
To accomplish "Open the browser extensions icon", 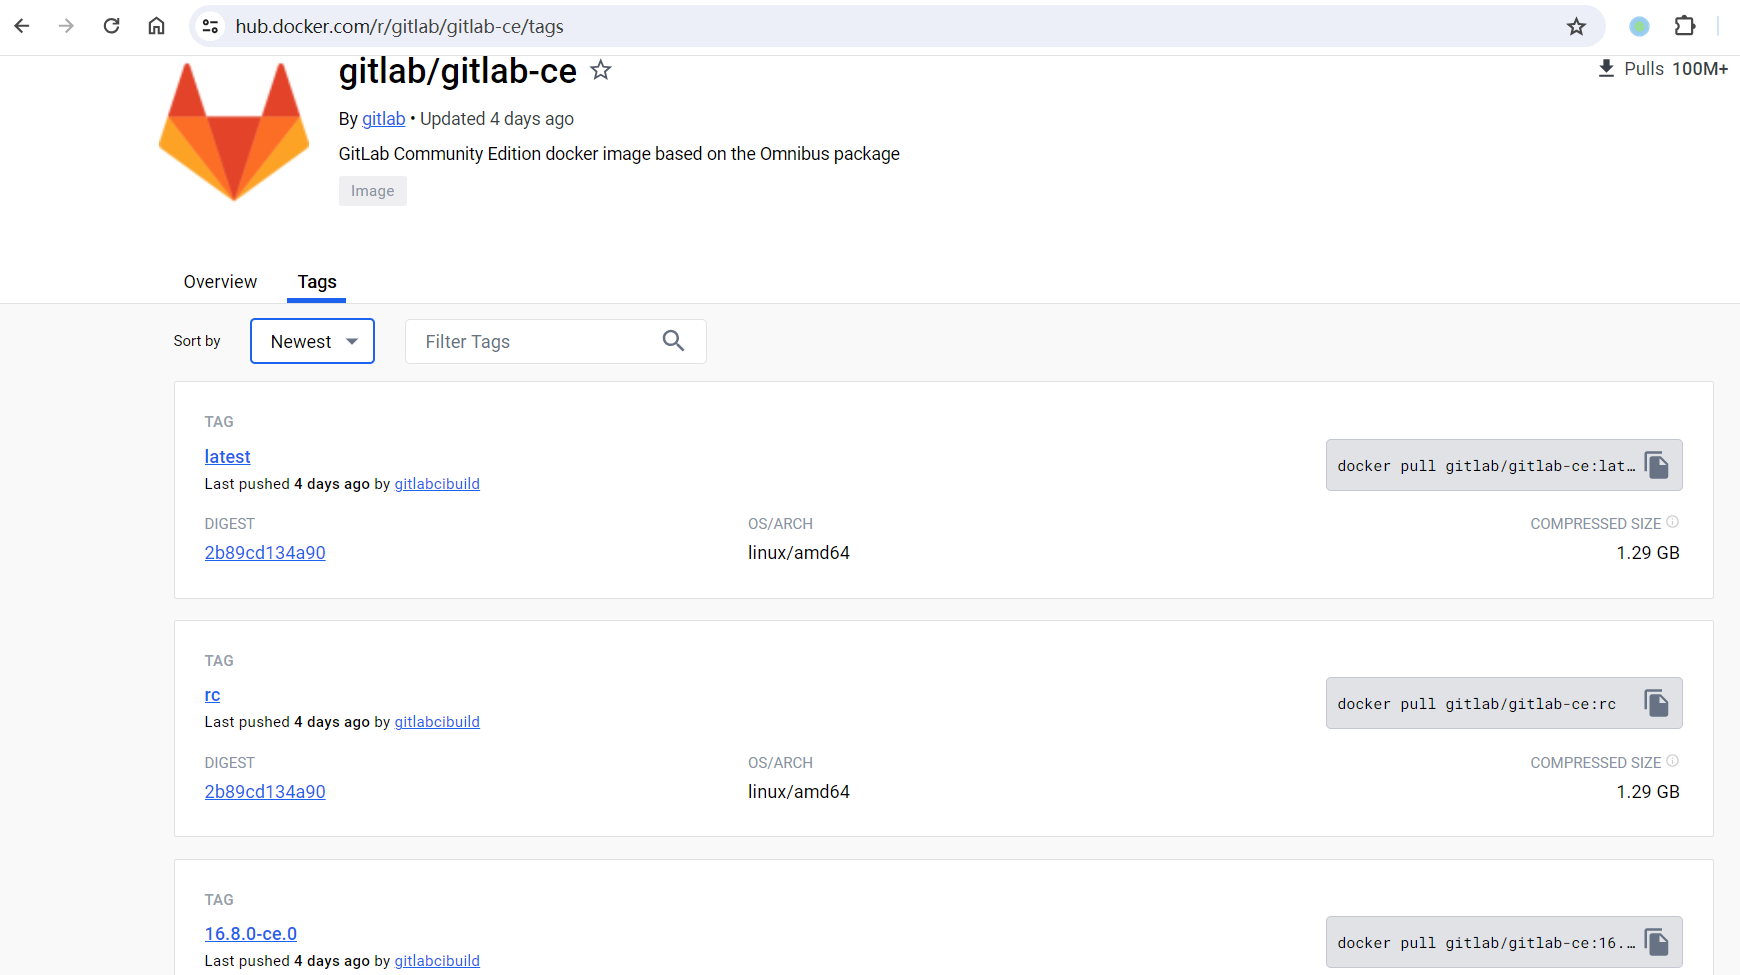I will pos(1686,26).
